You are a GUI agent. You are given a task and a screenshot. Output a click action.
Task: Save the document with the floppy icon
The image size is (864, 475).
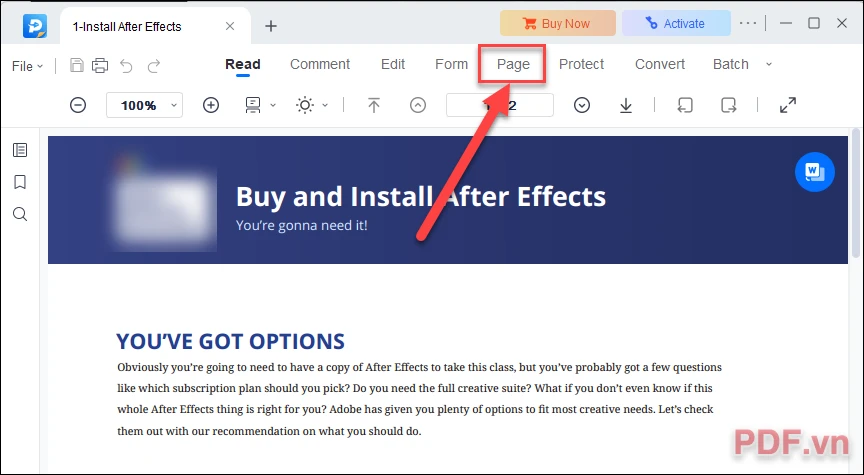(77, 66)
